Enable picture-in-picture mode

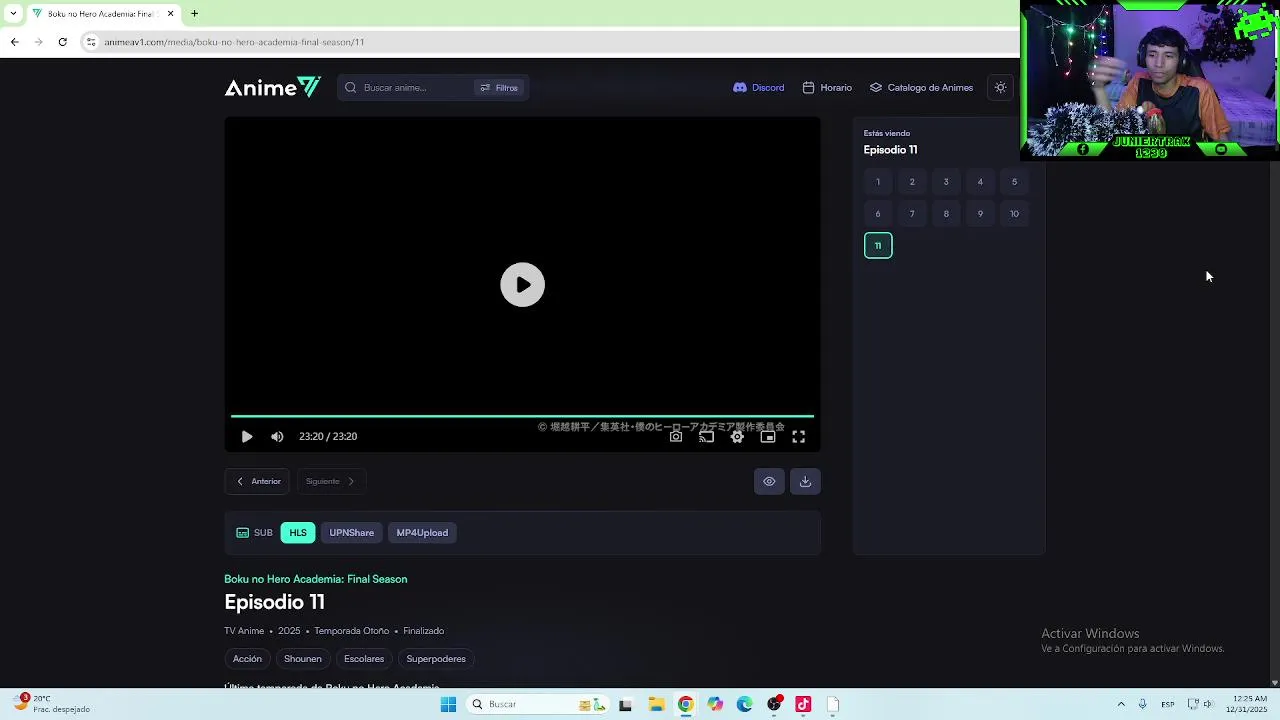tap(768, 437)
